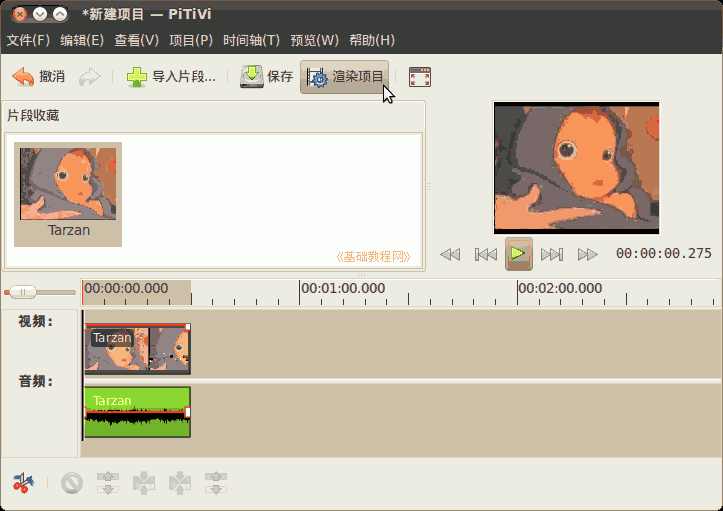The width and height of the screenshot is (723, 511).
Task: Click the greyed redo arrow icon
Action: click(89, 77)
